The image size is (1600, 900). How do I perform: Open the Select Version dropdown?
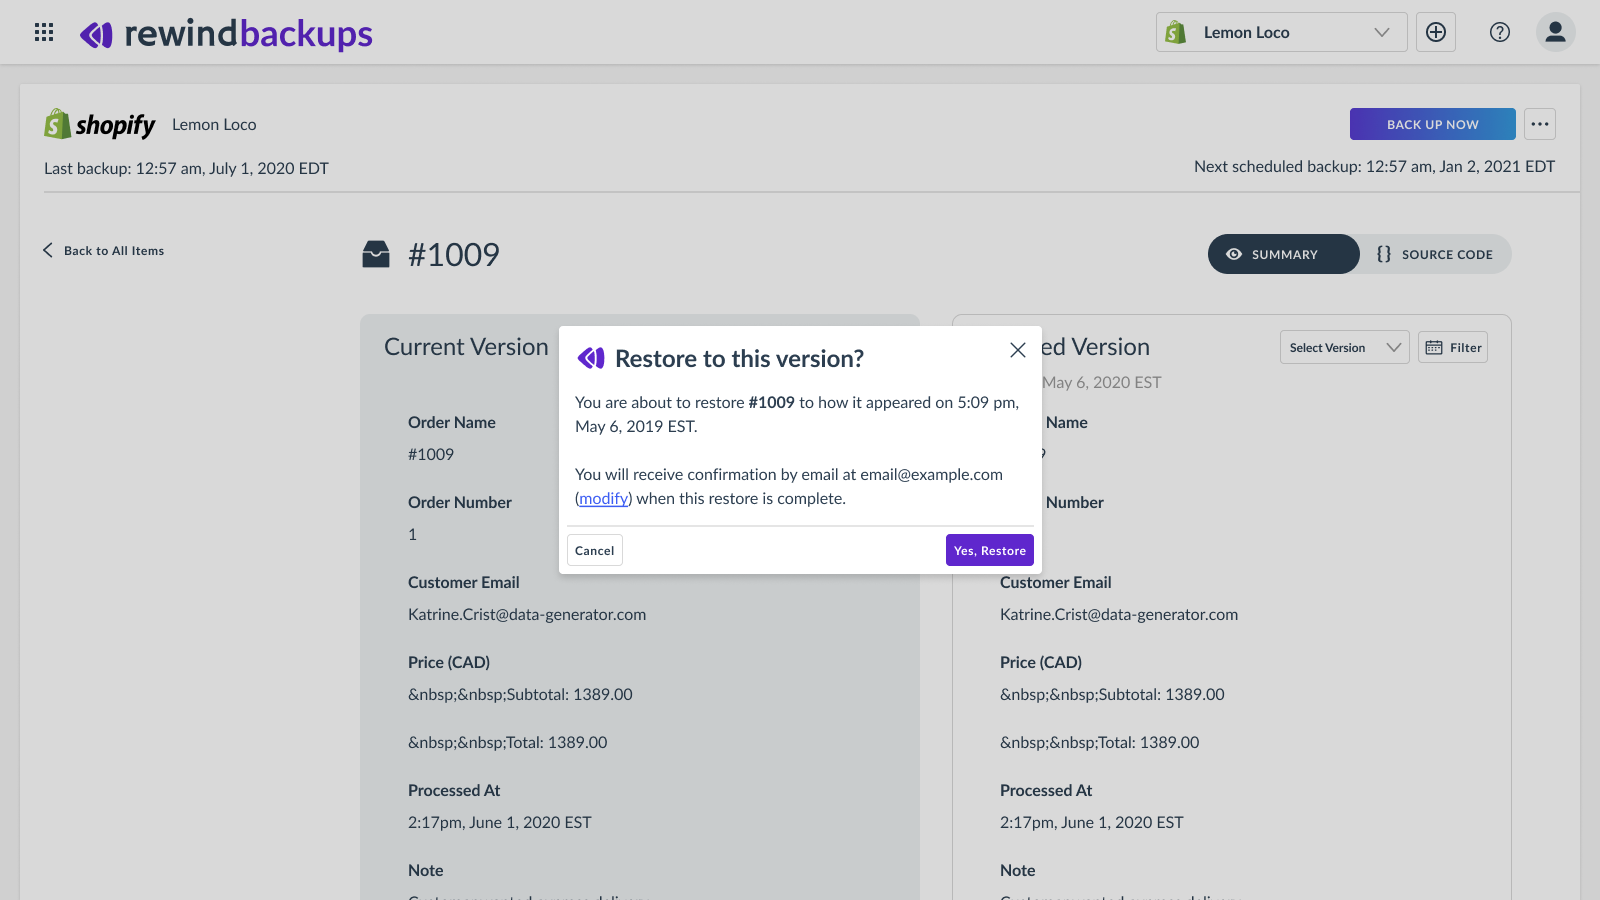[x=1344, y=347]
